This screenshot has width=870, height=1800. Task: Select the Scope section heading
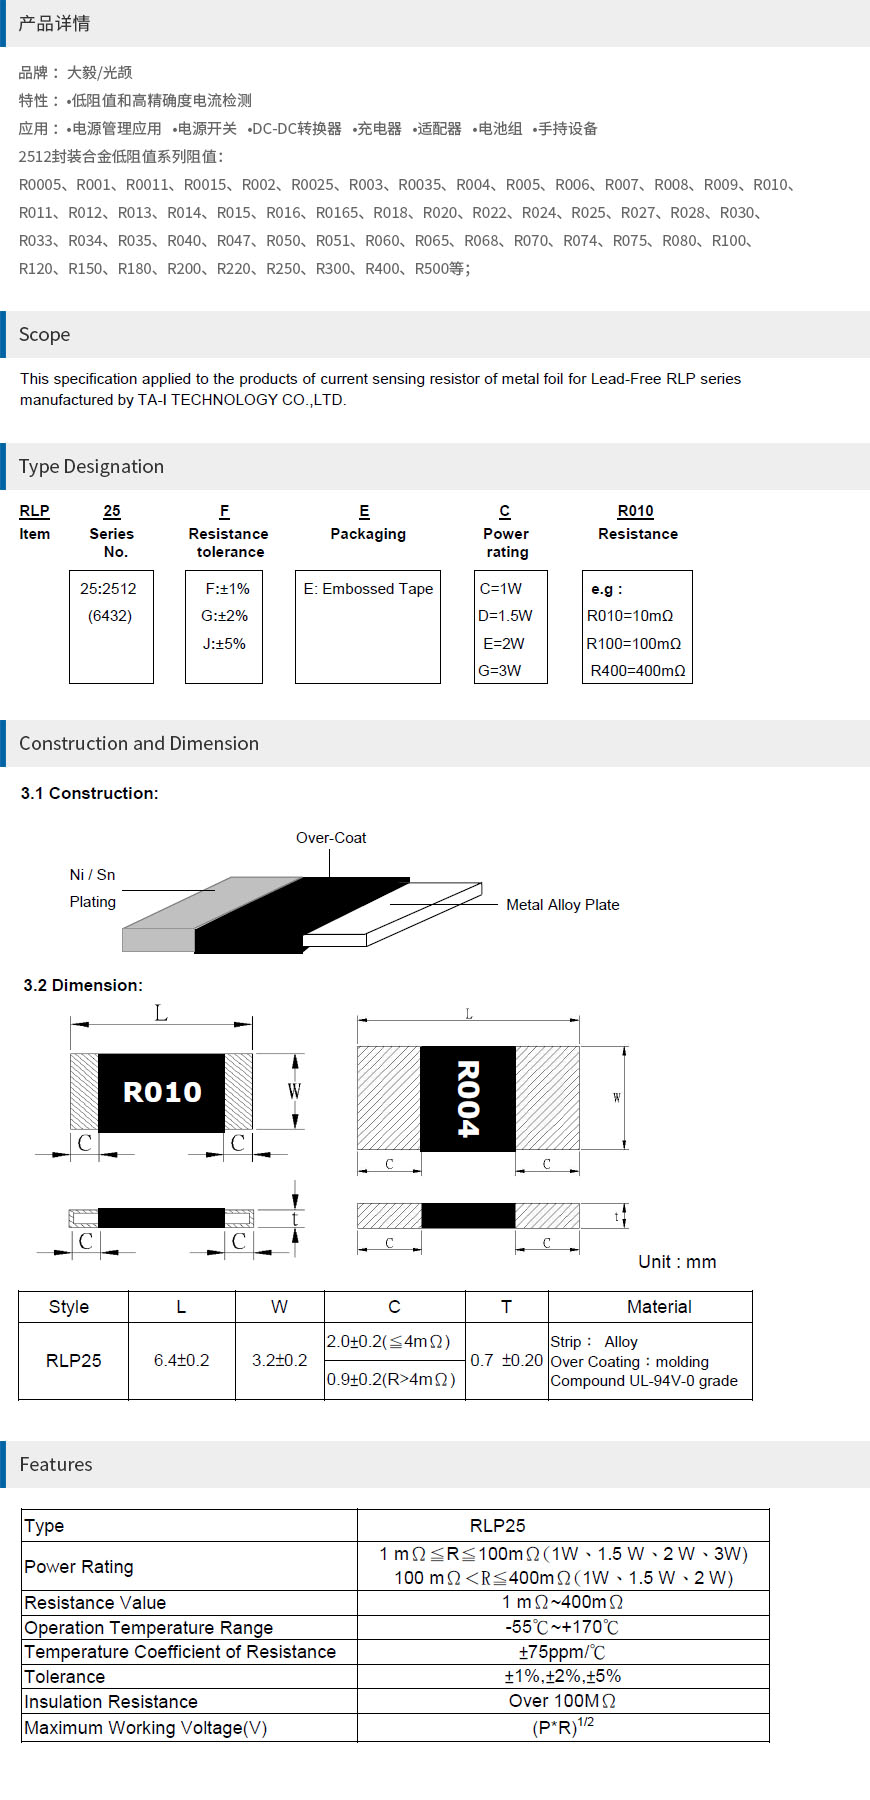click(45, 335)
